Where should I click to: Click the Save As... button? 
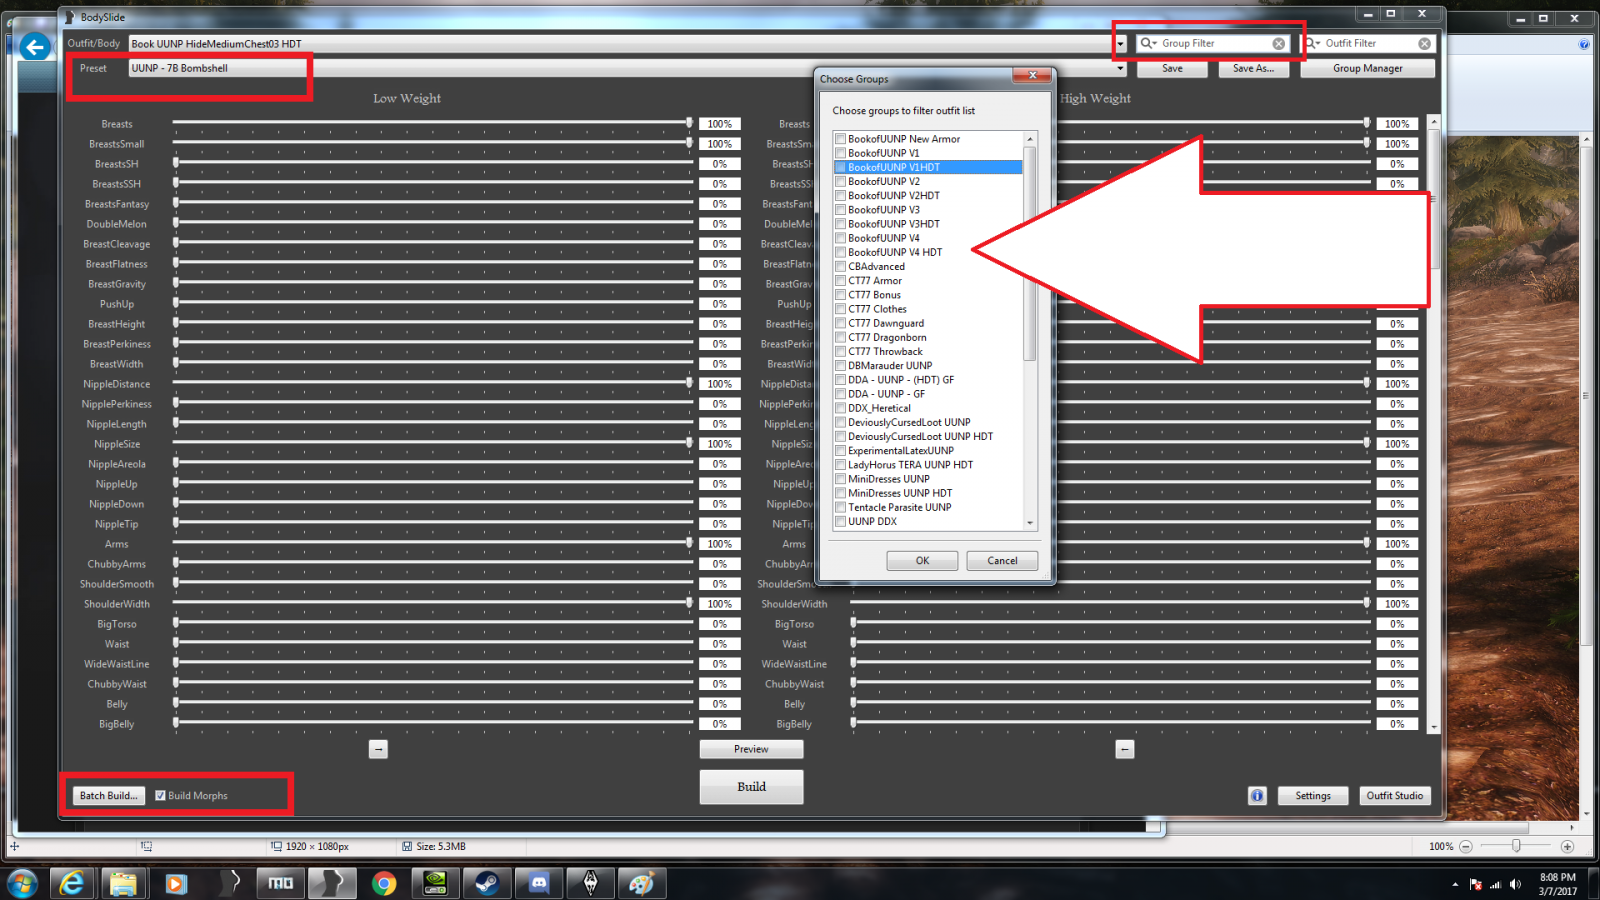pyautogui.click(x=1253, y=69)
